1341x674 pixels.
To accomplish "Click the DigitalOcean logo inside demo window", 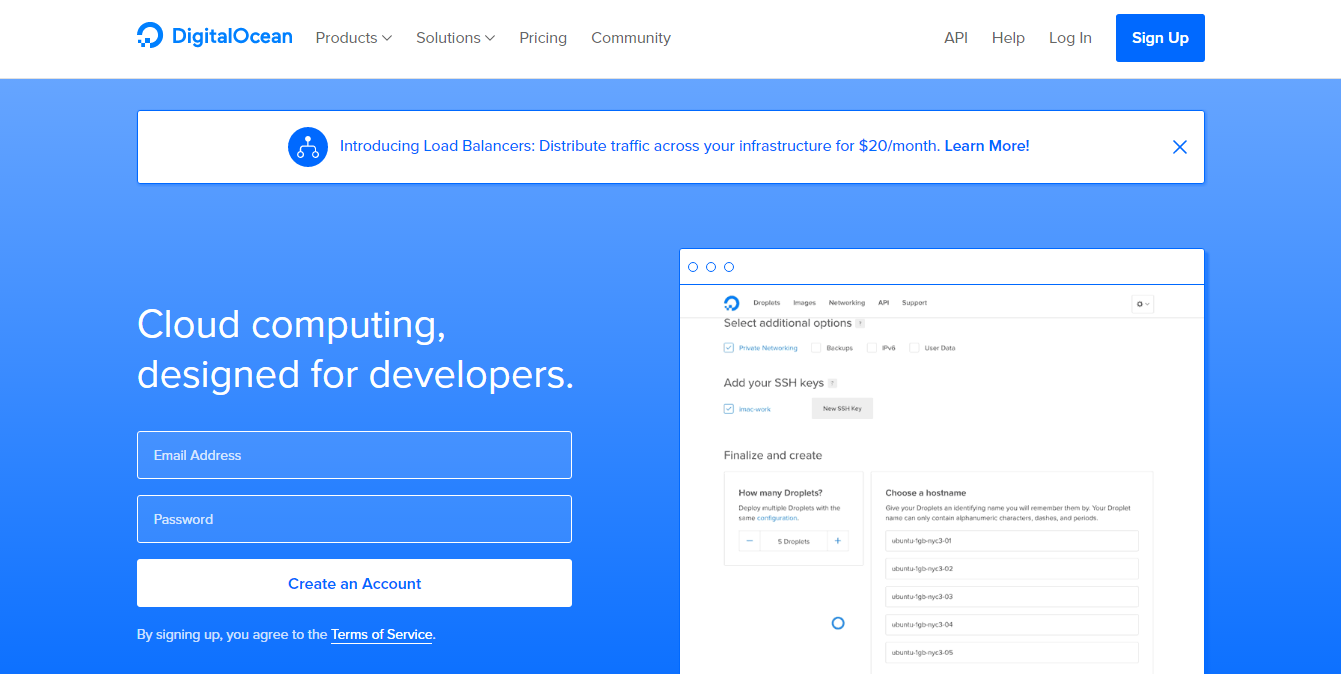I will [x=731, y=303].
